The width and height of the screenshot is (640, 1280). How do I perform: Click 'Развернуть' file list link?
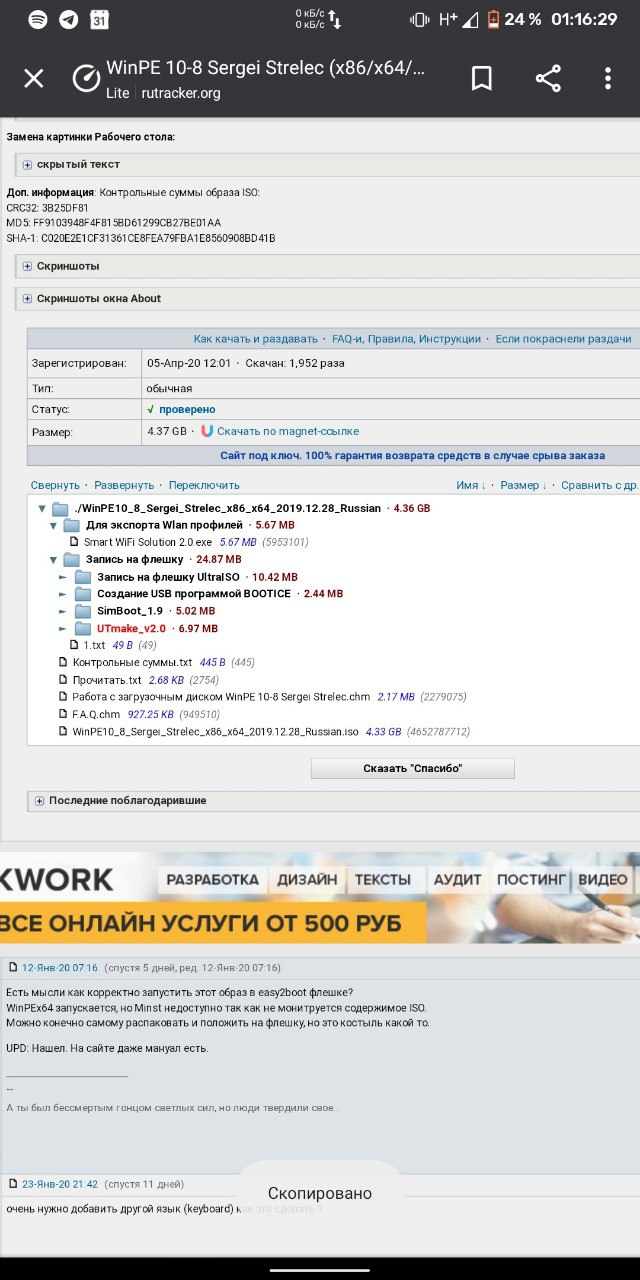124,485
